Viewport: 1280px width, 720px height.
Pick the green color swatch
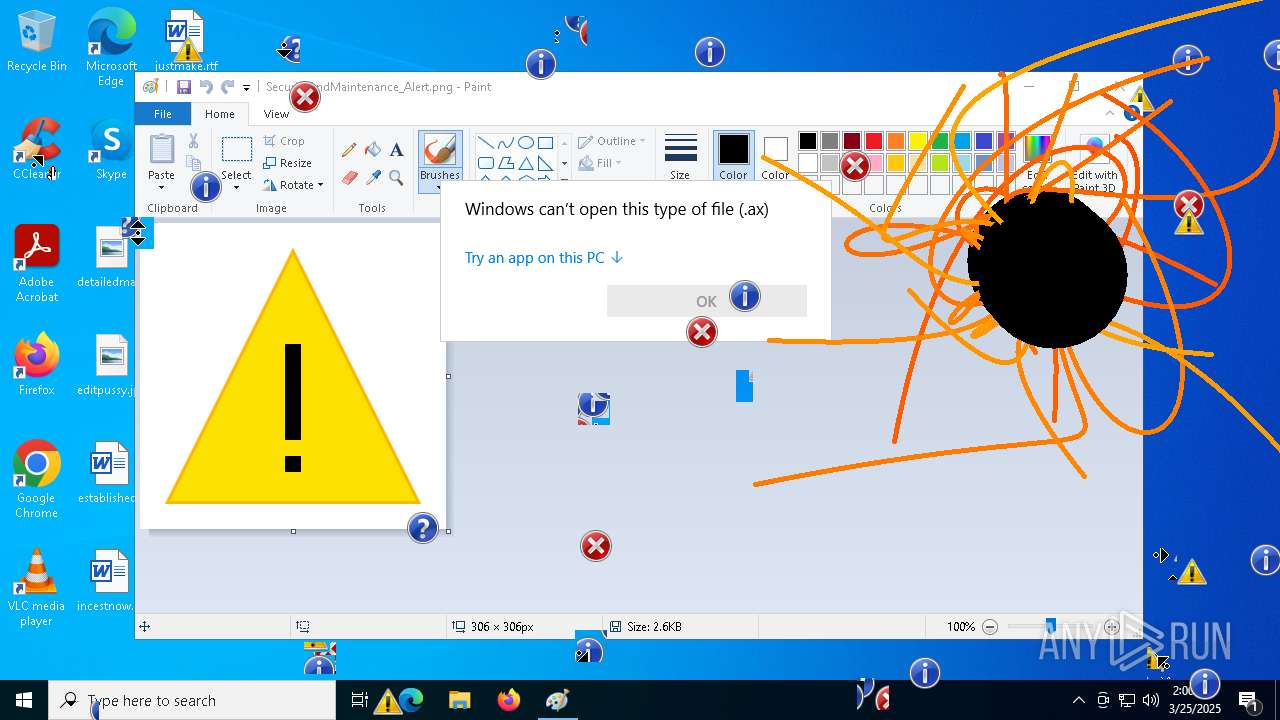pos(940,141)
